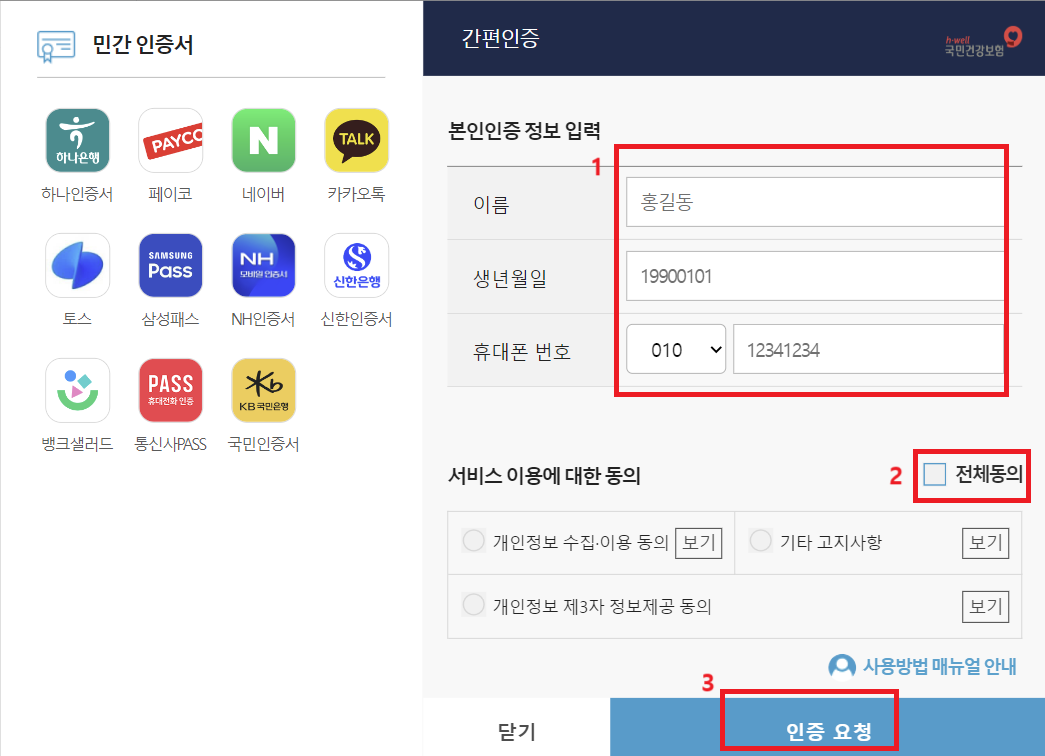Choose the Shinhan Bank certificate icon
This screenshot has width=1045, height=756.
click(357, 265)
